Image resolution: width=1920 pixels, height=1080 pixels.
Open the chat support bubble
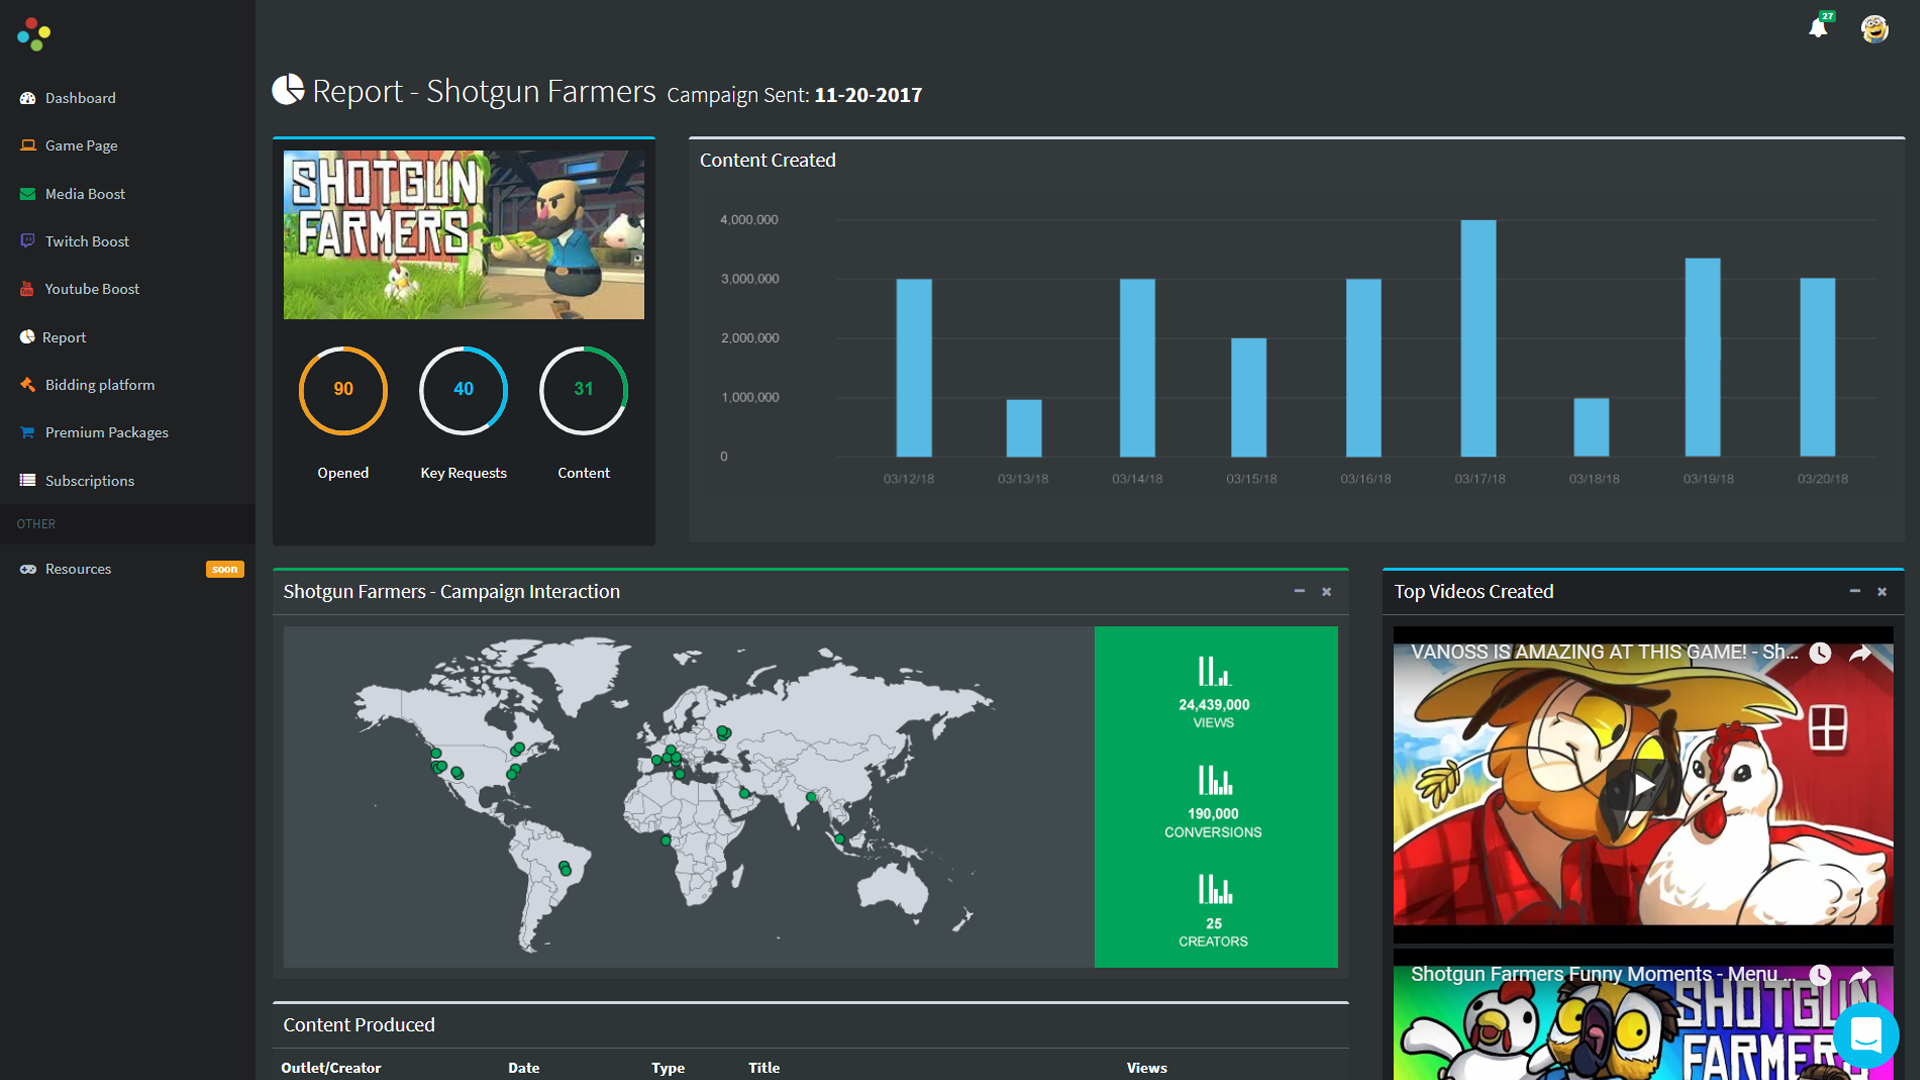(1865, 1036)
